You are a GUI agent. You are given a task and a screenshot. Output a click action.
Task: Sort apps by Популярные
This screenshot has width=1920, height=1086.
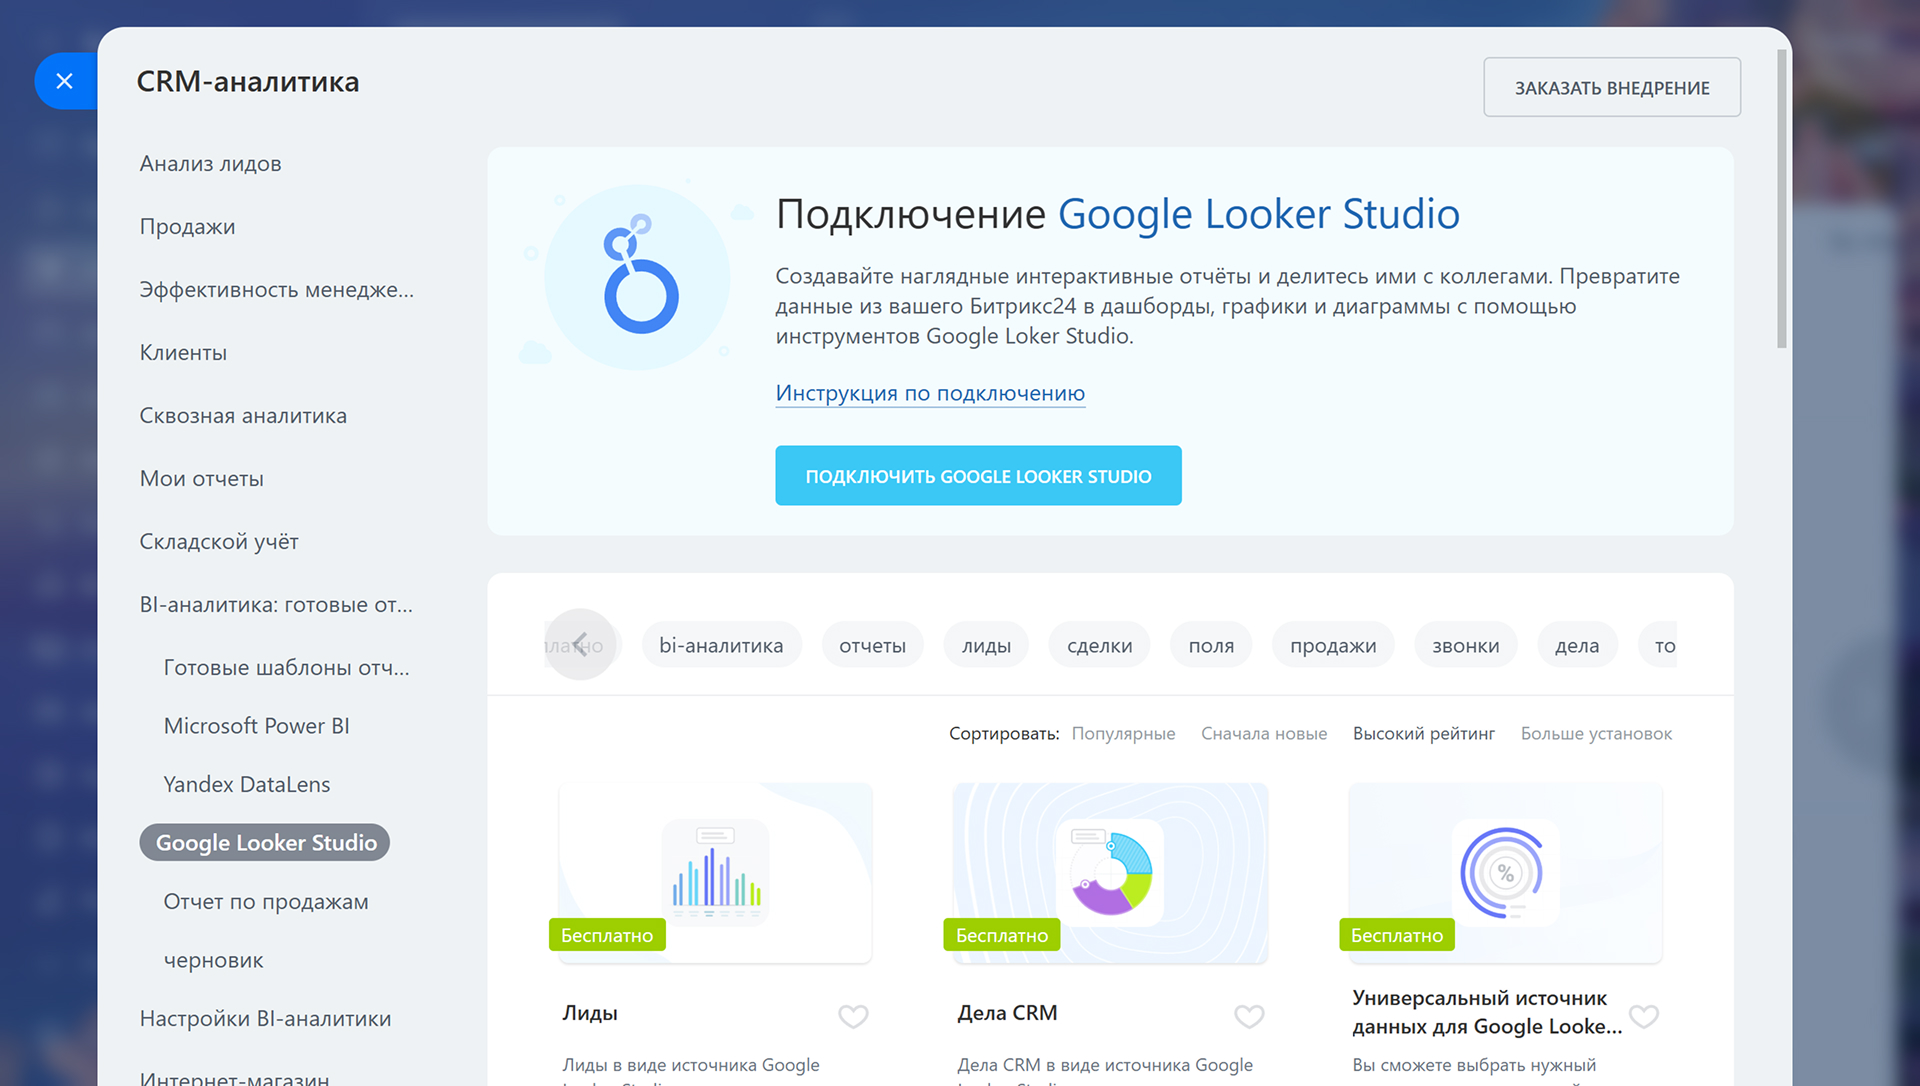1123,734
